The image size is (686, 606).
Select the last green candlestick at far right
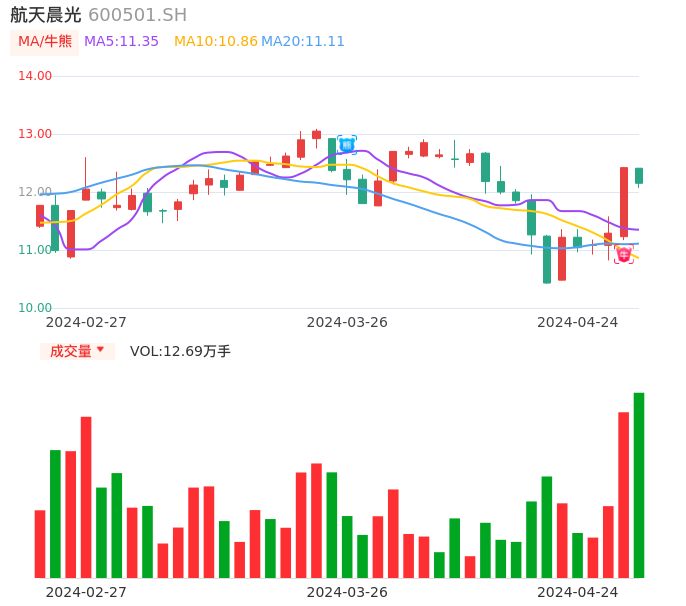click(x=639, y=176)
